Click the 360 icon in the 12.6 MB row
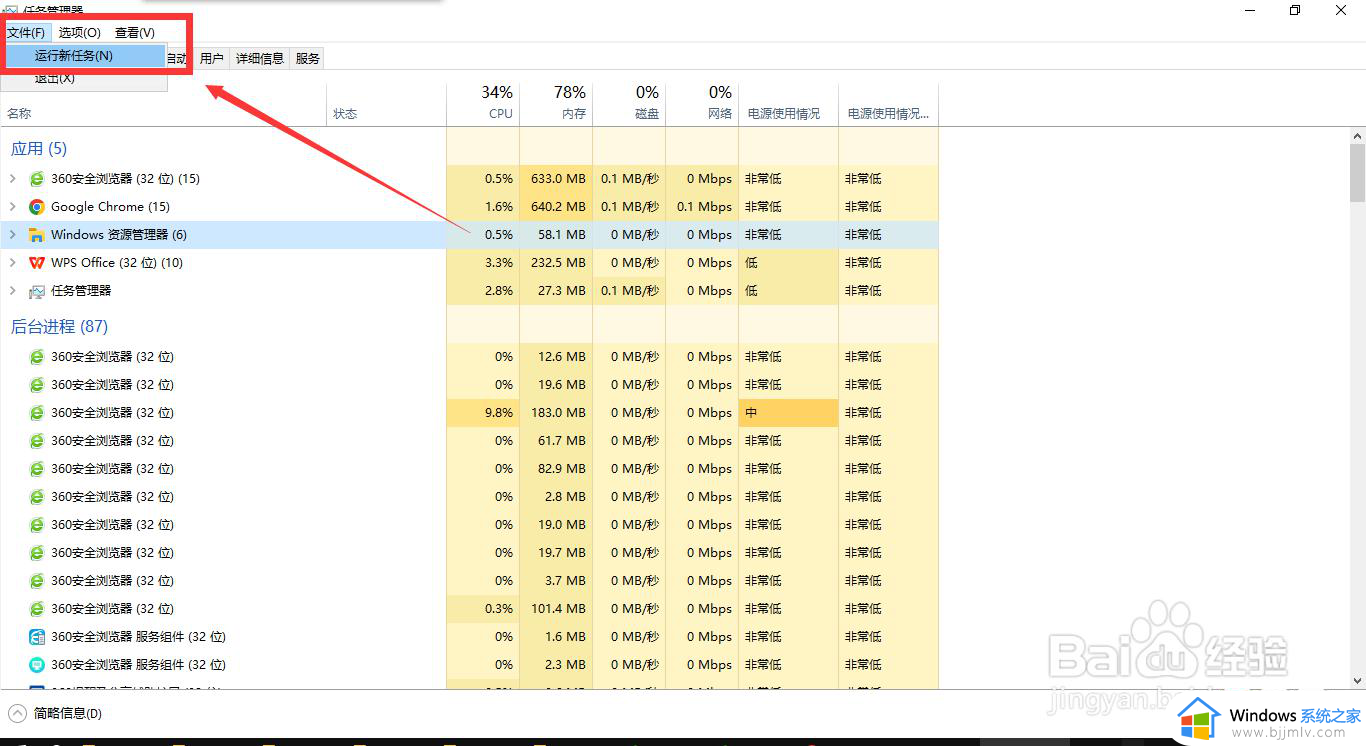 (37, 357)
